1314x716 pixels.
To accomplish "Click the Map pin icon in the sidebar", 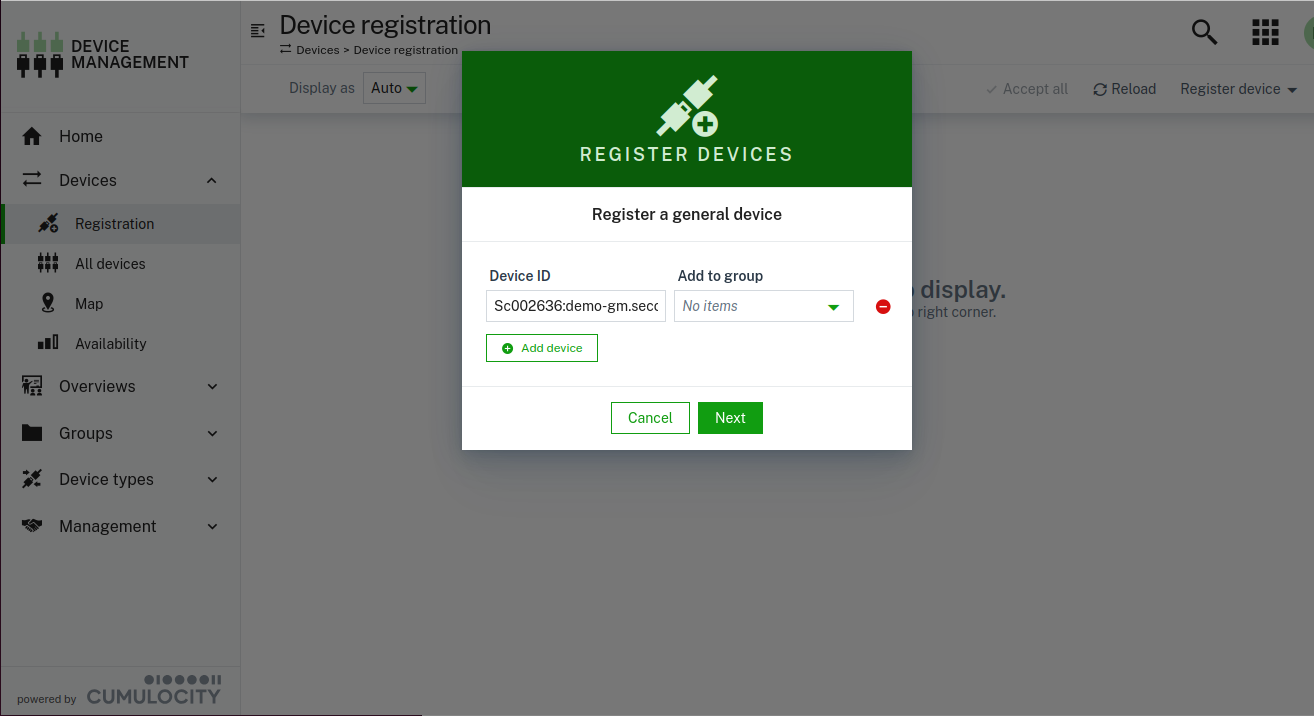I will (47, 303).
